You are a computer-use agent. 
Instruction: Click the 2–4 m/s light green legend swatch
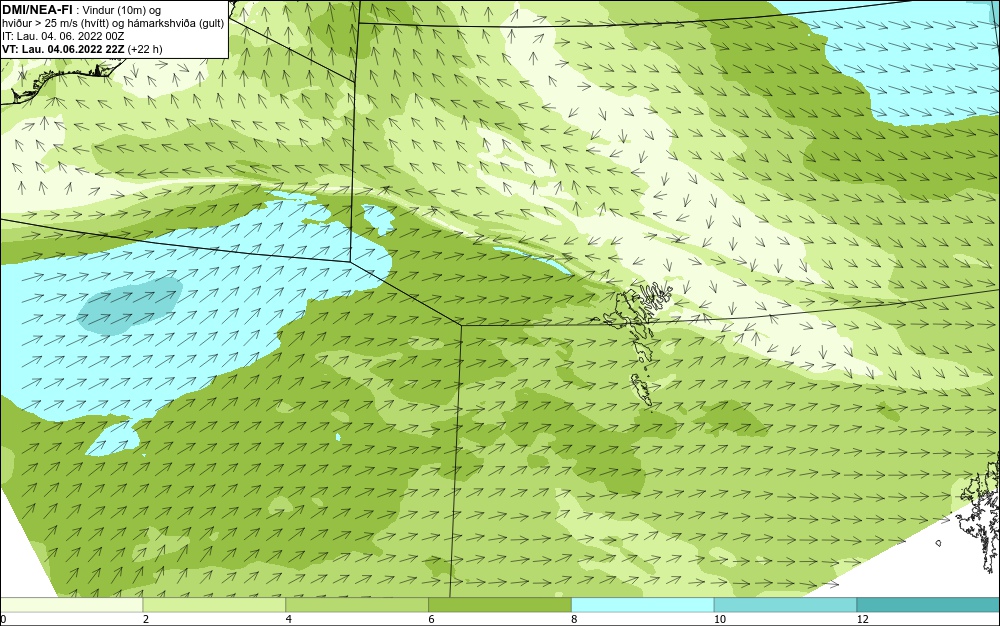[214, 605]
